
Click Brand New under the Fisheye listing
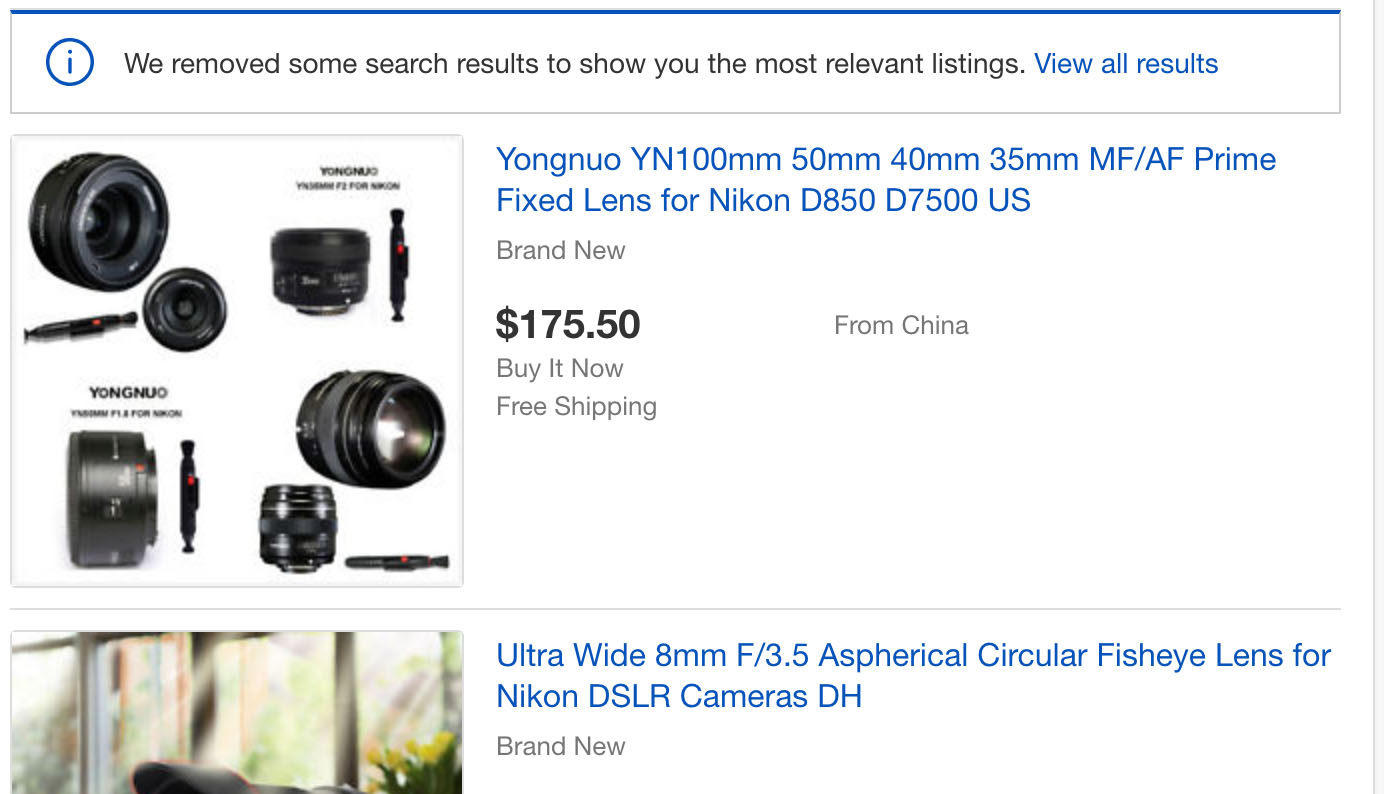[561, 746]
